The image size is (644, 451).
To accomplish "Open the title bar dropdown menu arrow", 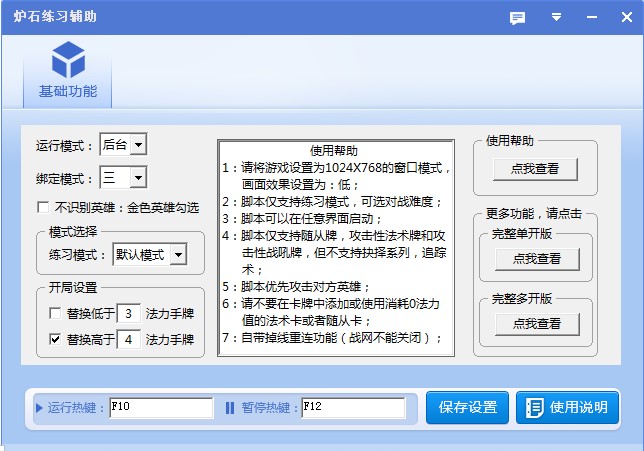I will point(556,17).
